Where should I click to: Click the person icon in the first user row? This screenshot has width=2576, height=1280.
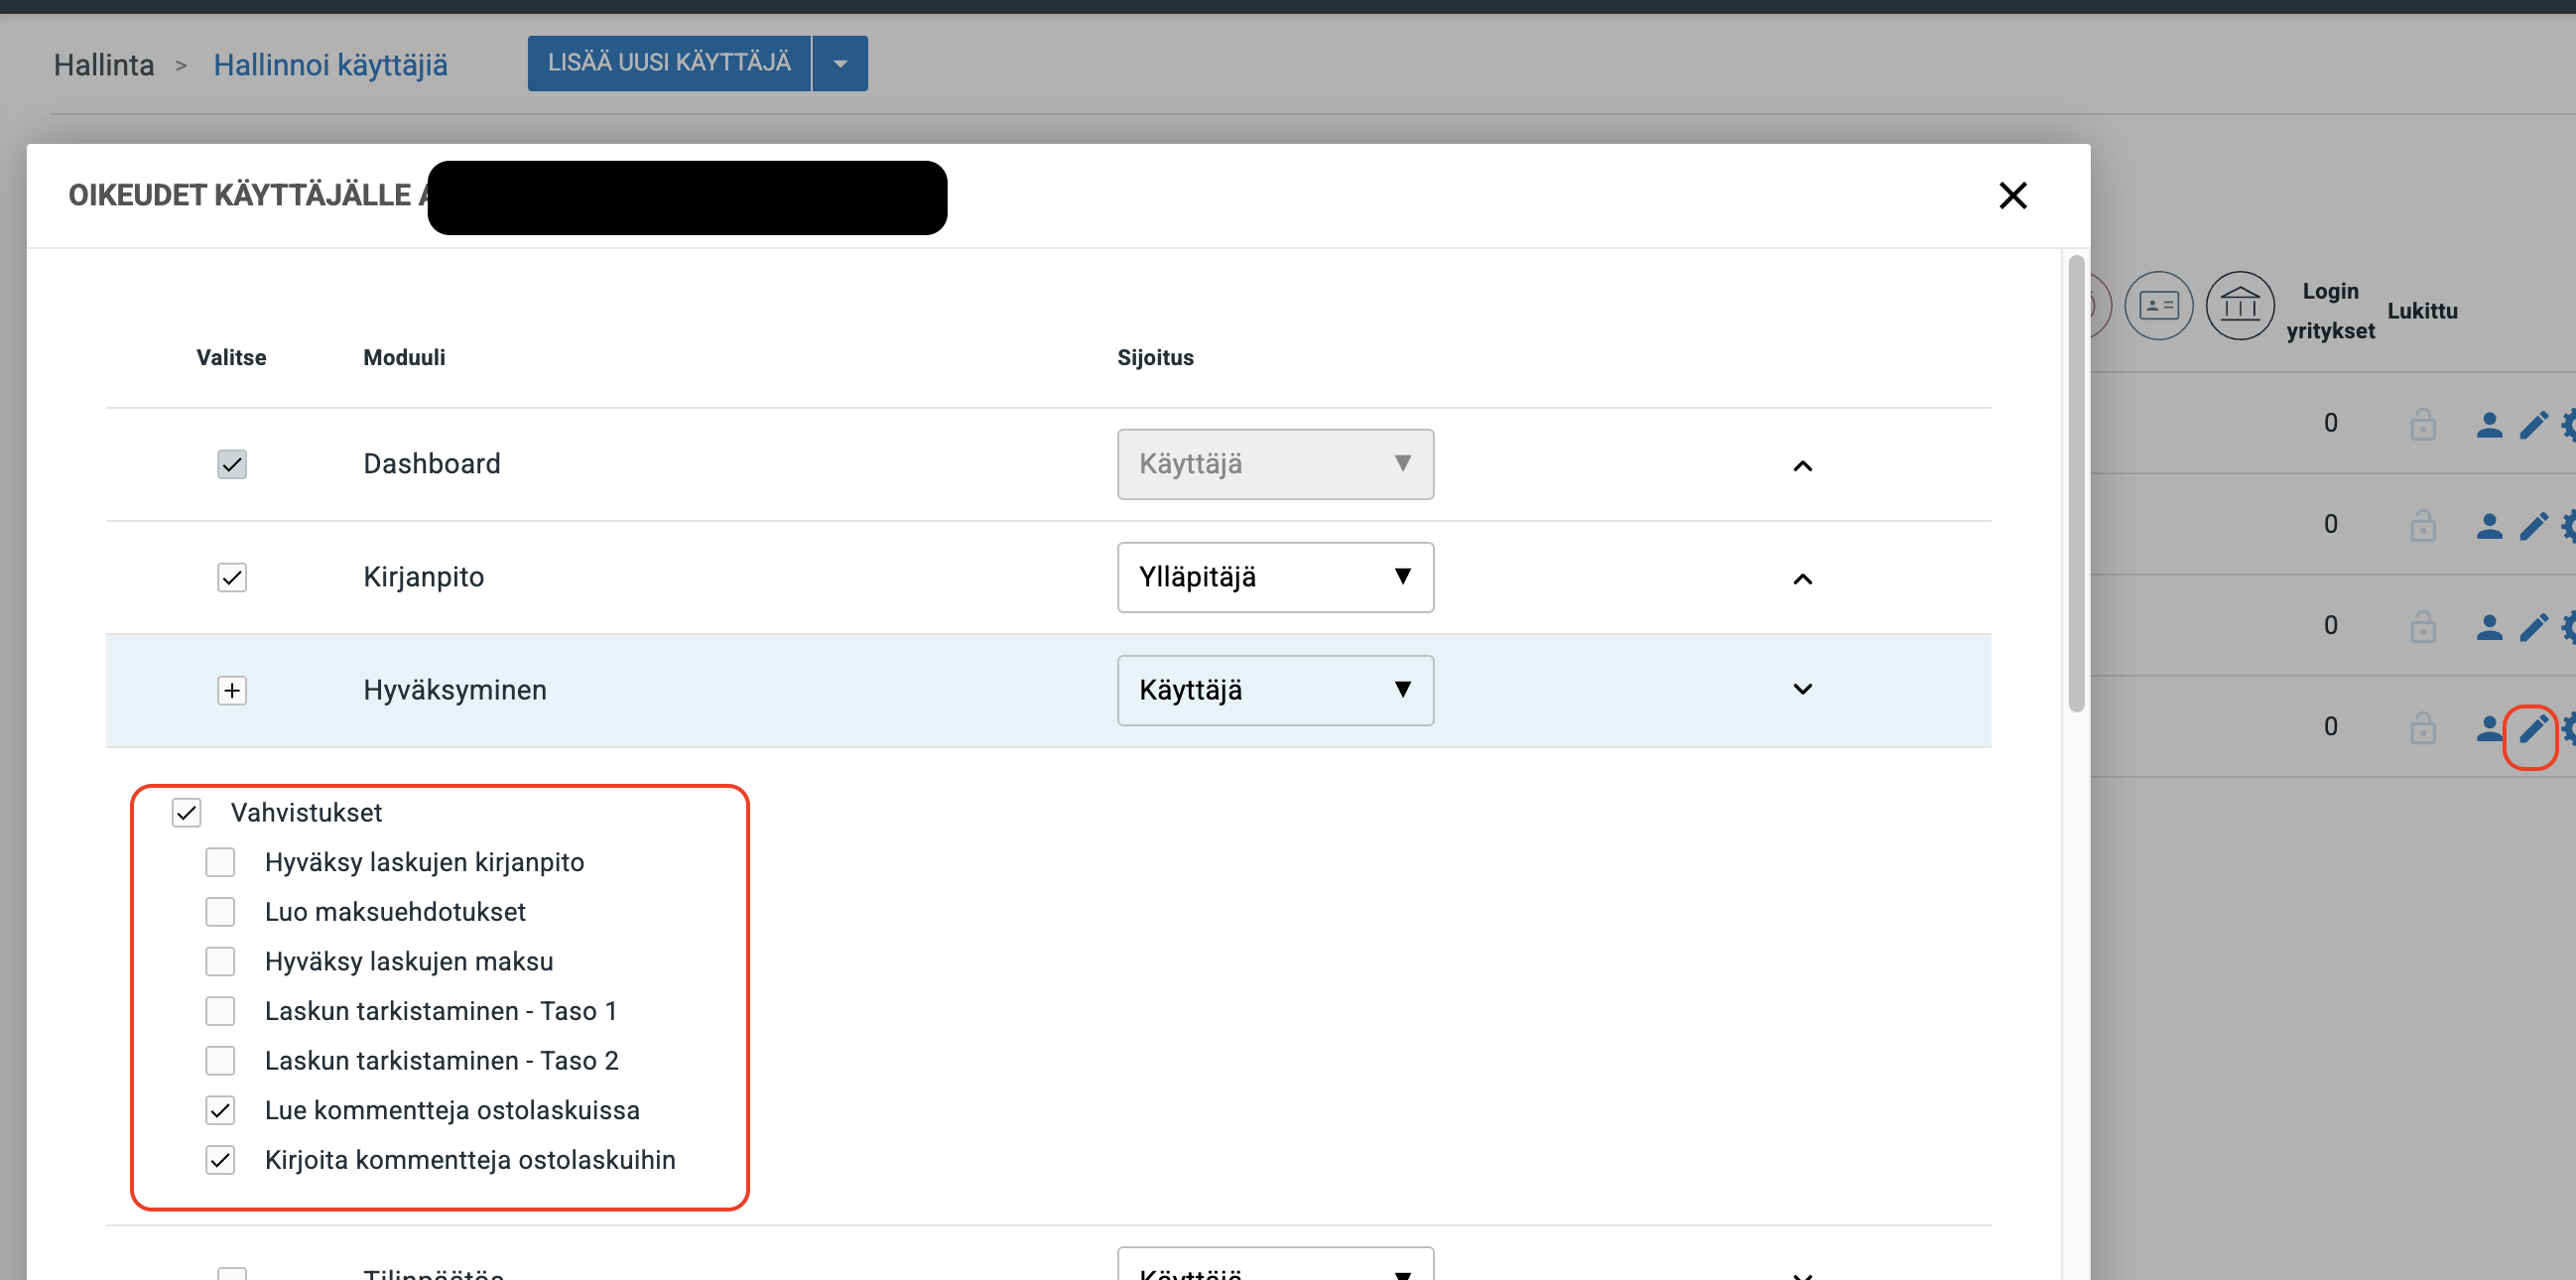[x=2488, y=425]
